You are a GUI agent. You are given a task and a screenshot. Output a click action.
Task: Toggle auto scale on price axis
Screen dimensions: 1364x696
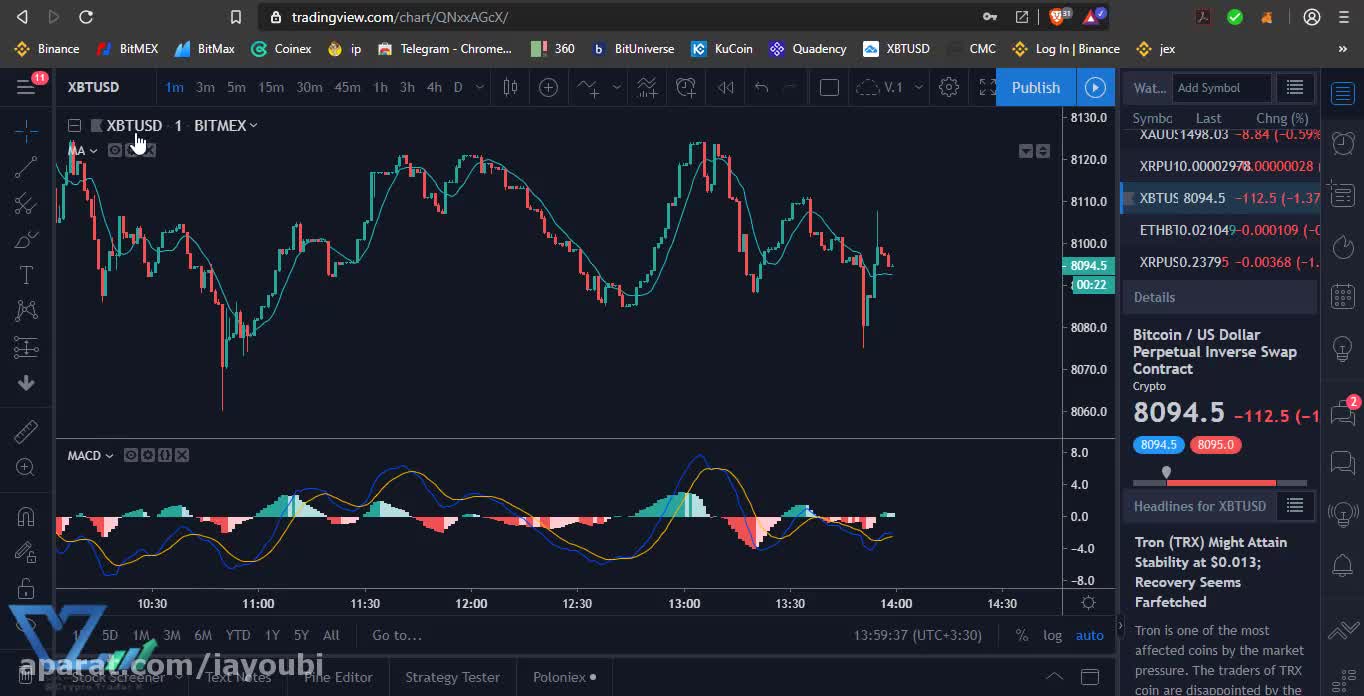click(1089, 635)
